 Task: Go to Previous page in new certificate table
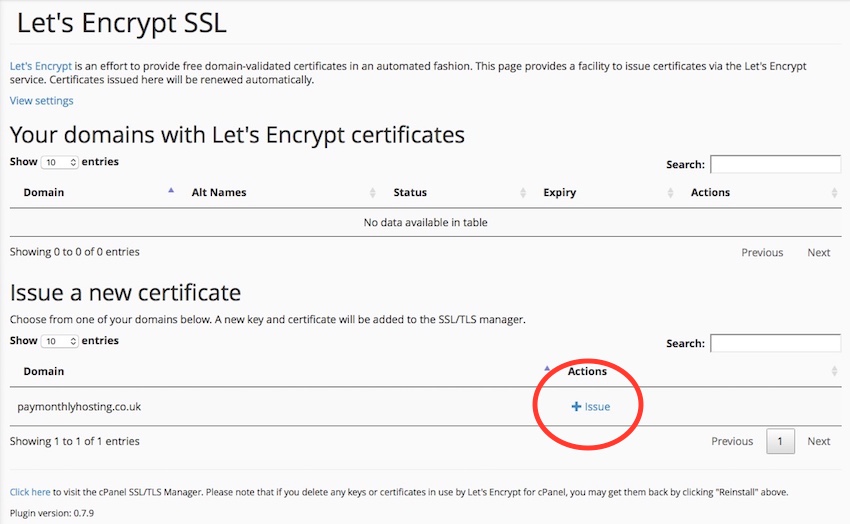click(x=732, y=441)
